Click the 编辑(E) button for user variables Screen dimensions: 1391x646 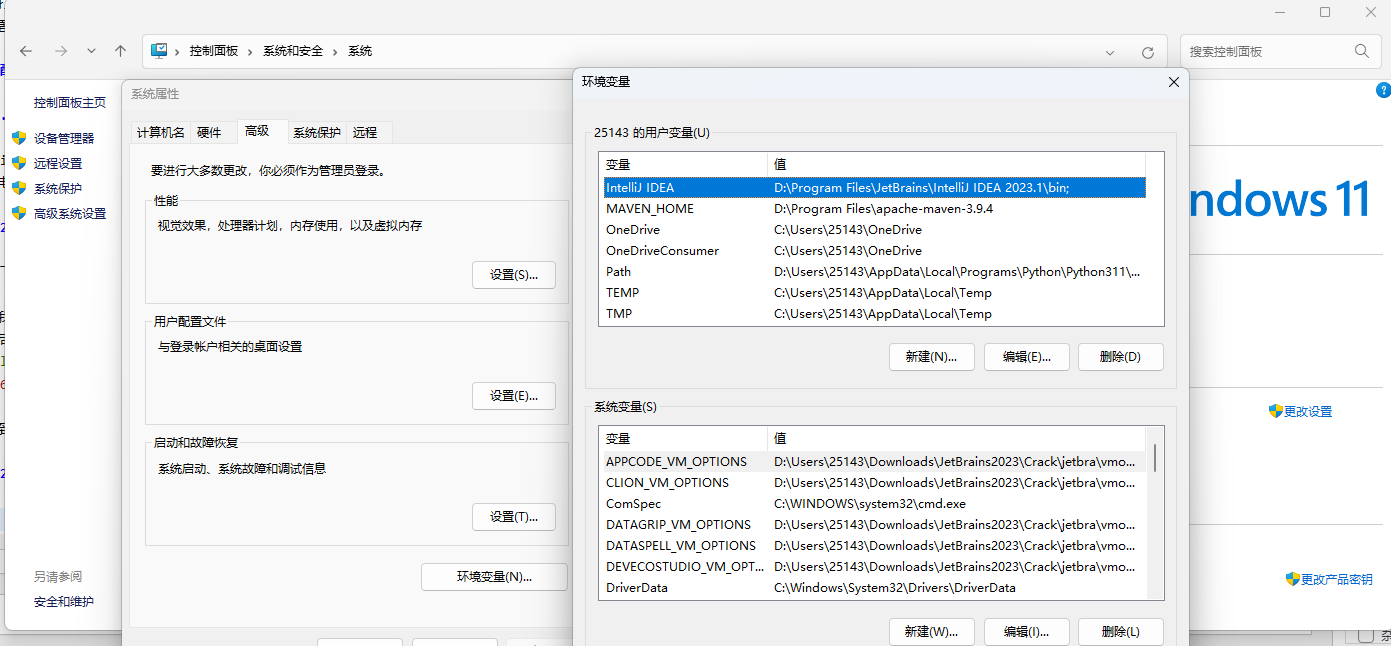click(1026, 356)
